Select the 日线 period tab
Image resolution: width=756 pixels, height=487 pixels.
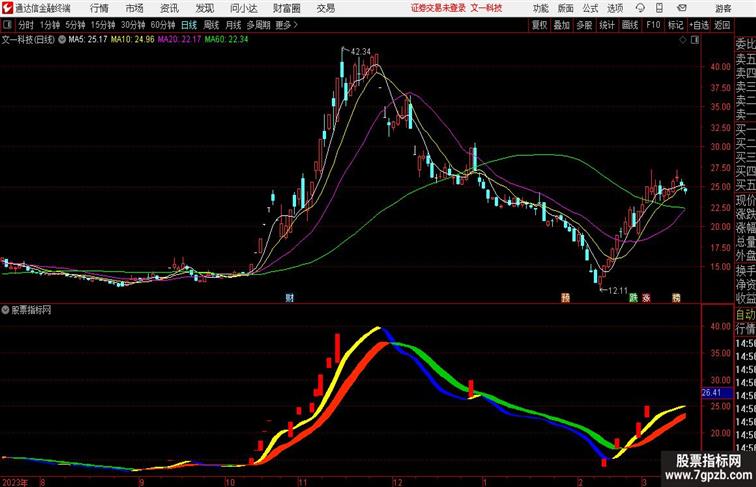click(189, 25)
